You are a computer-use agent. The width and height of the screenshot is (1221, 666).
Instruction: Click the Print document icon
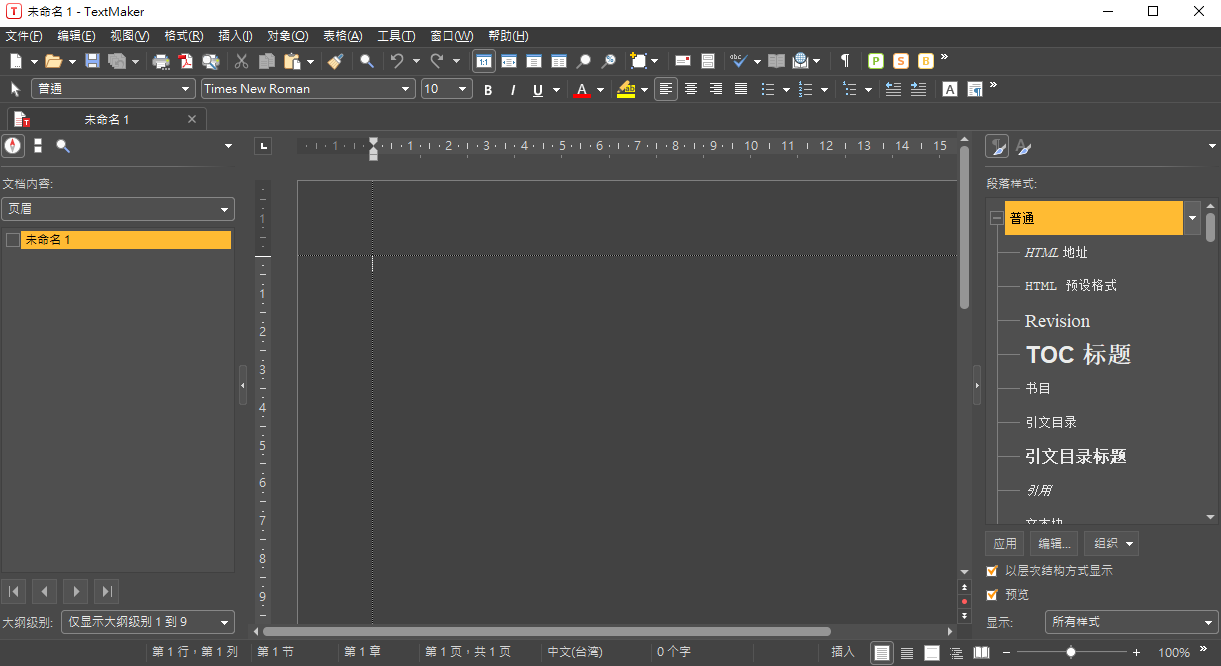161,60
